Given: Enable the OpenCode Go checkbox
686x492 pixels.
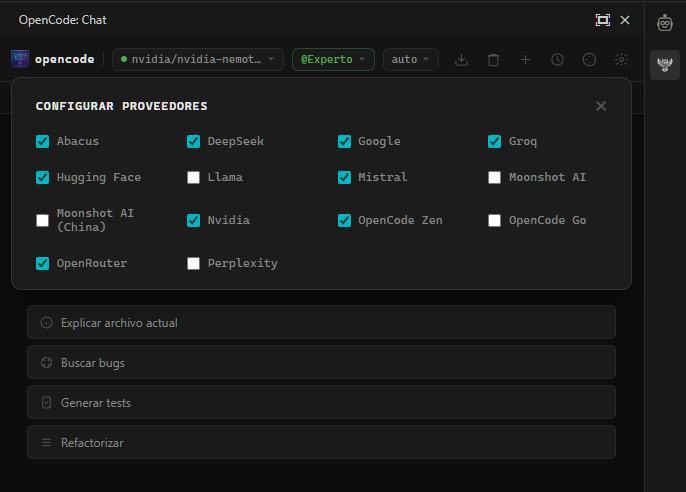Looking at the screenshot, I should tap(494, 220).
